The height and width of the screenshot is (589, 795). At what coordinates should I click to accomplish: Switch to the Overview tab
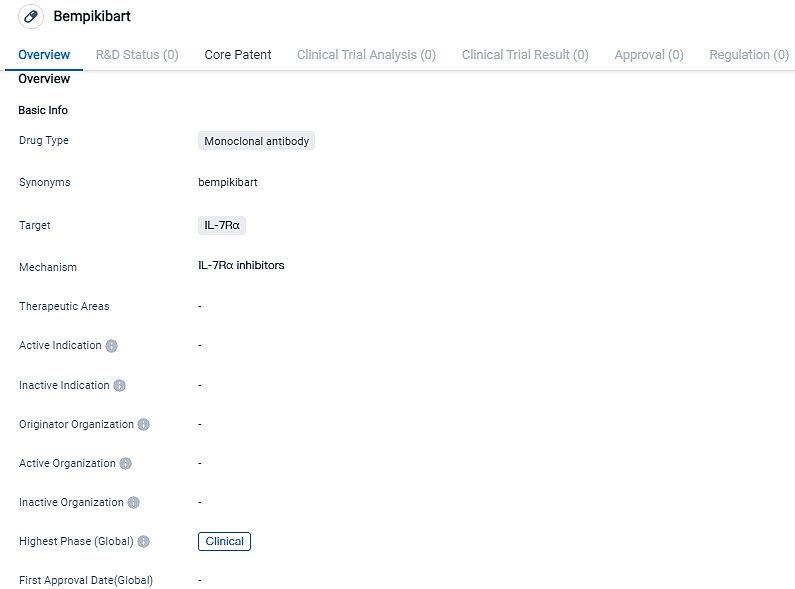[x=44, y=55]
